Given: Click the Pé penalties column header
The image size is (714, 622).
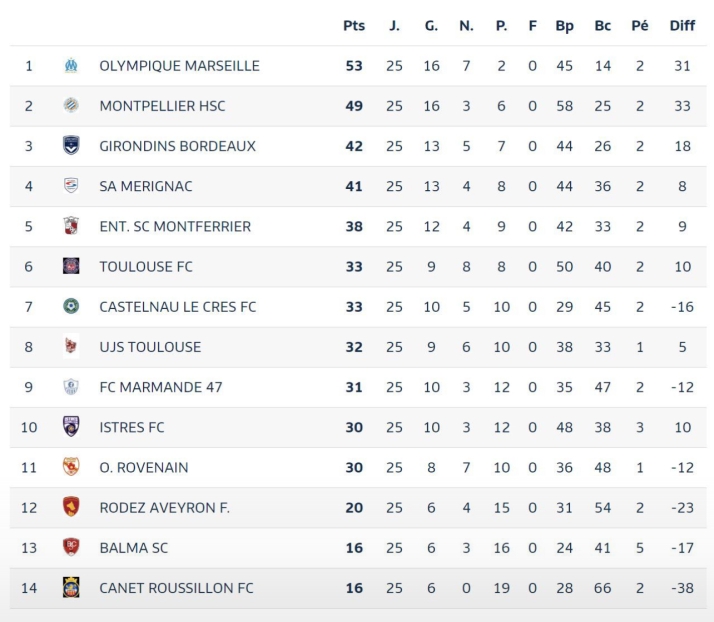Looking at the screenshot, I should (640, 26).
